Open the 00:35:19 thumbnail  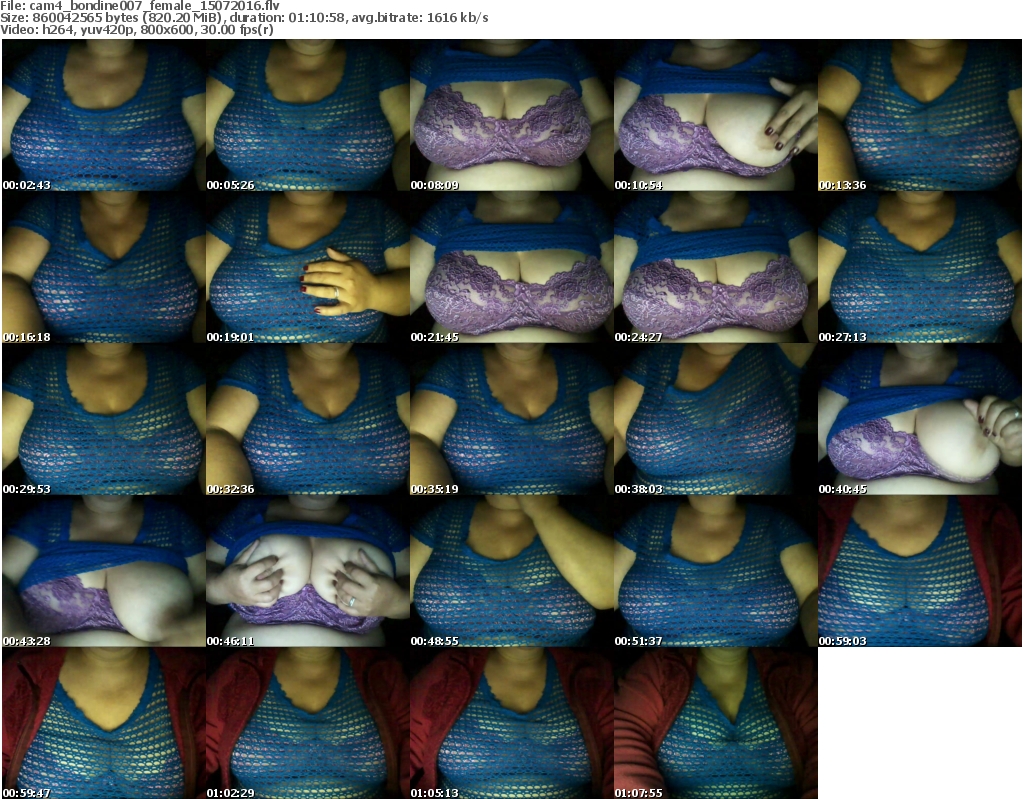coord(512,419)
